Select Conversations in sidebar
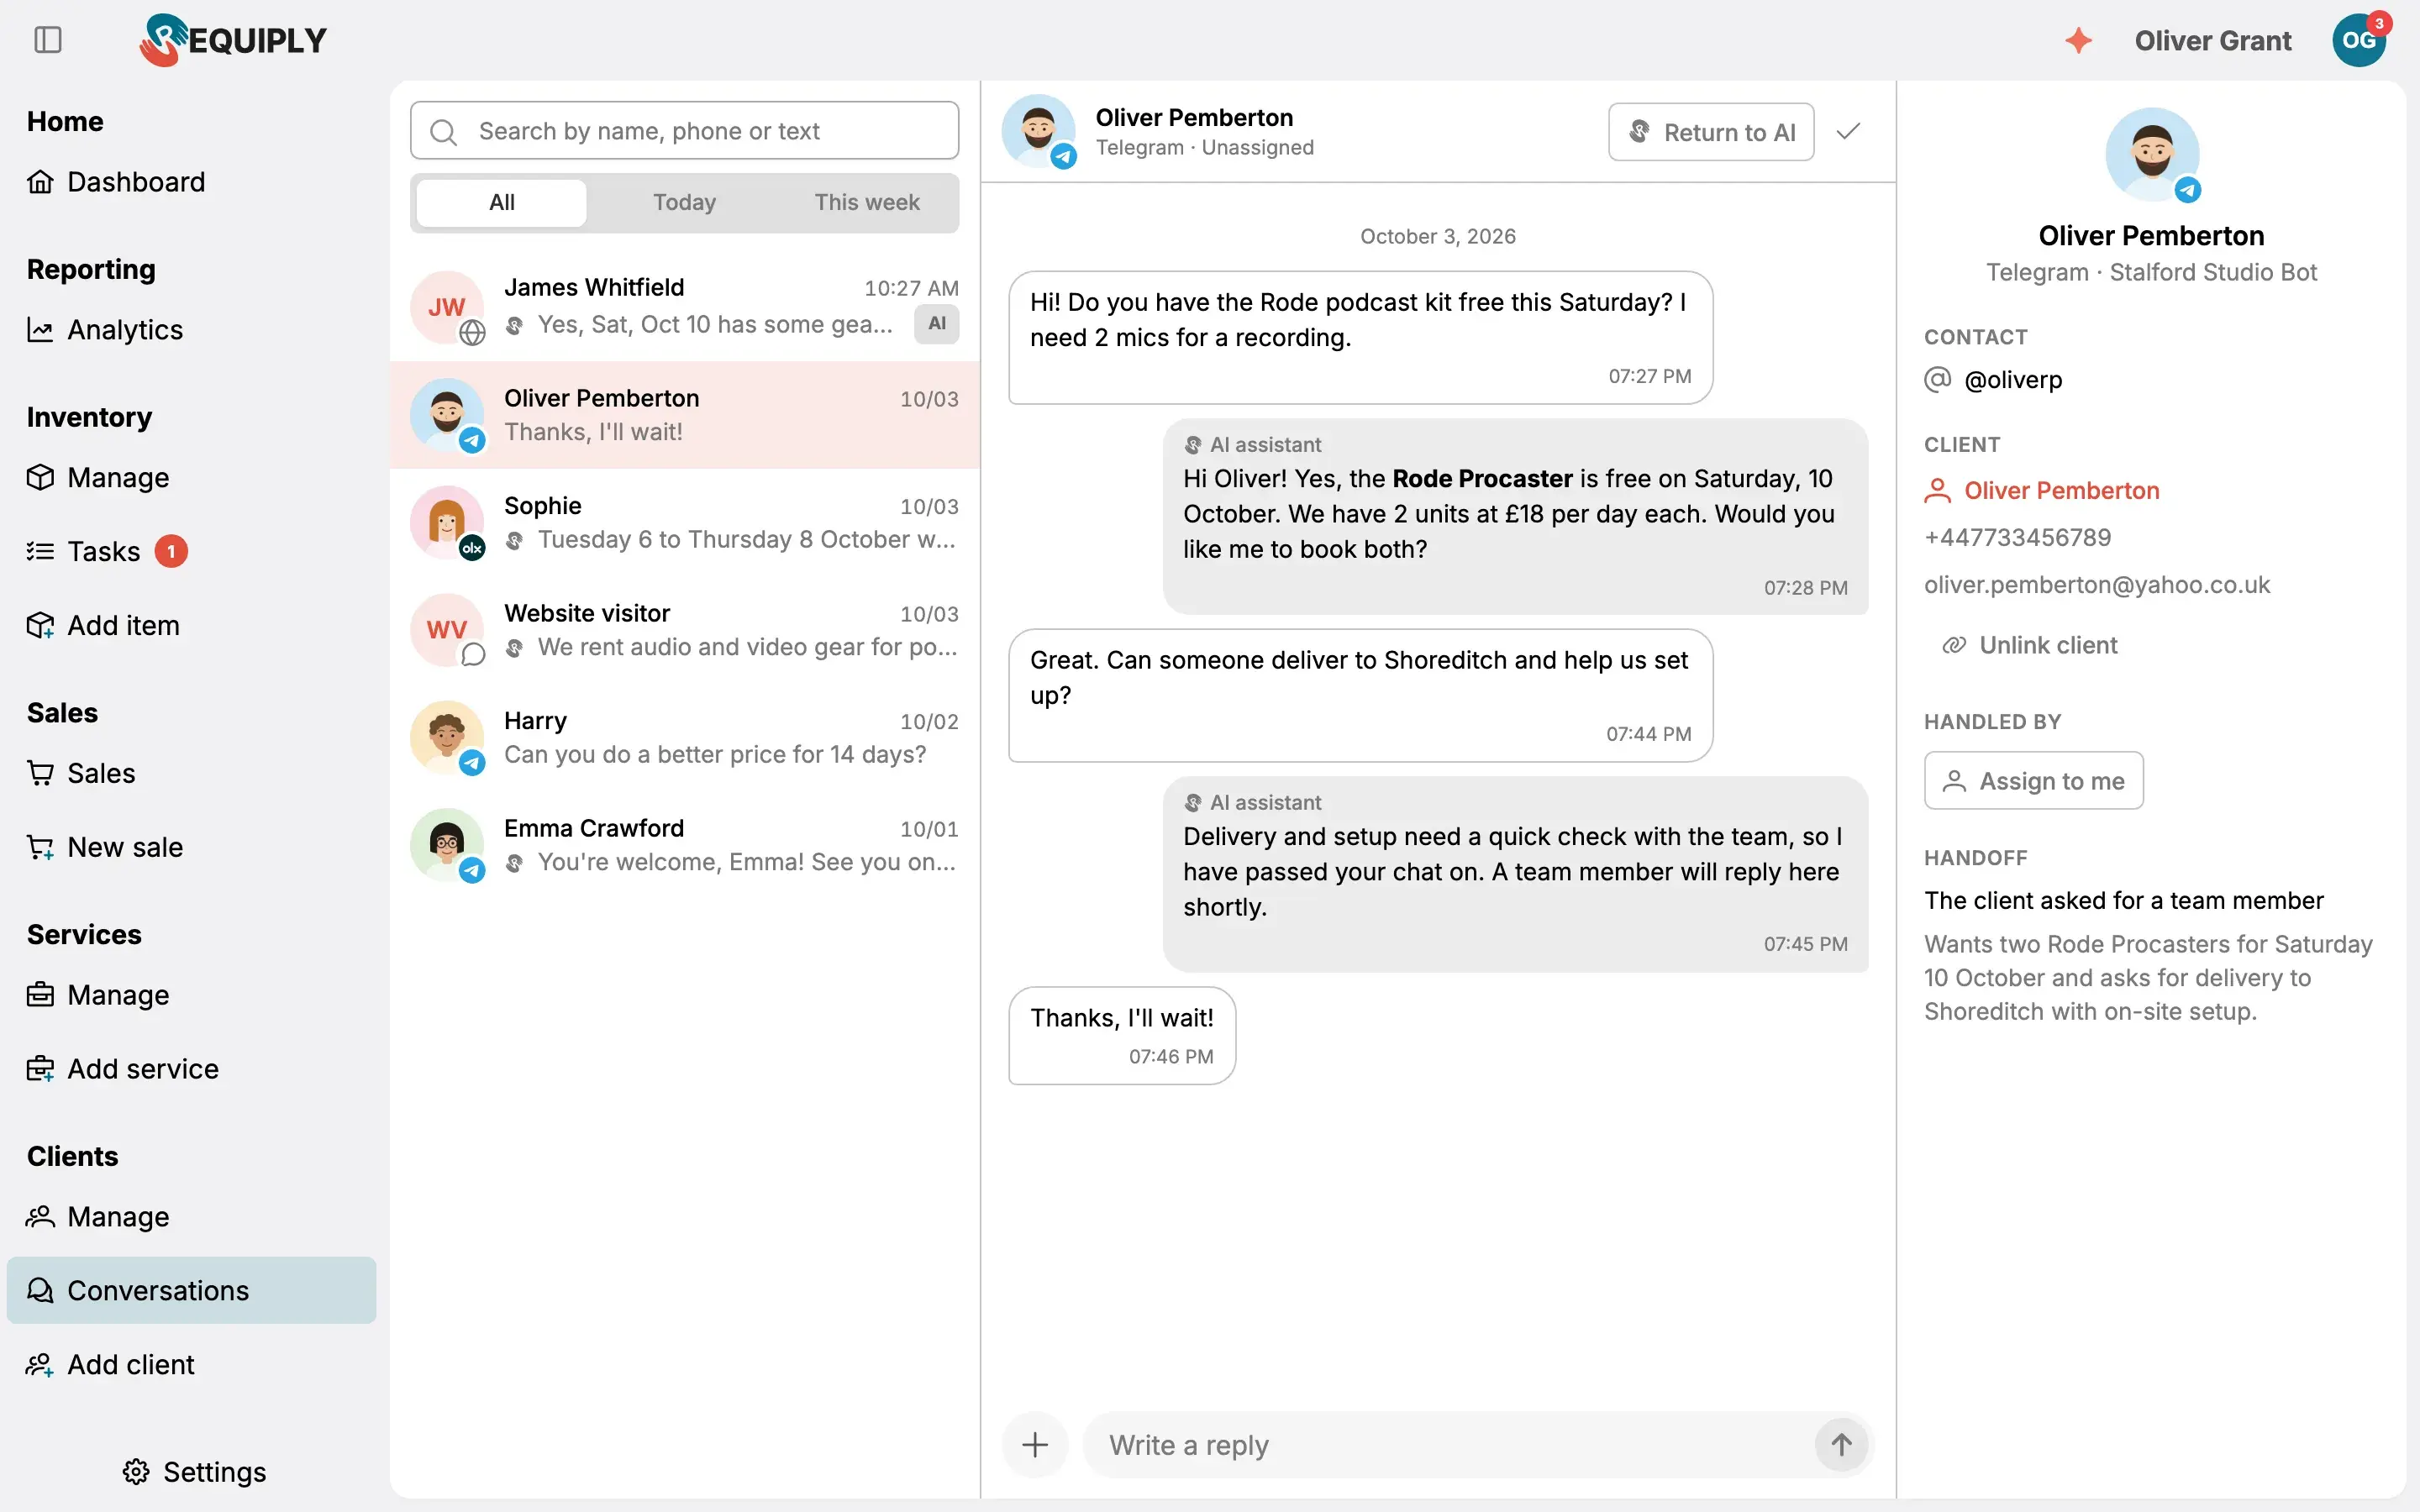 click(x=191, y=1290)
